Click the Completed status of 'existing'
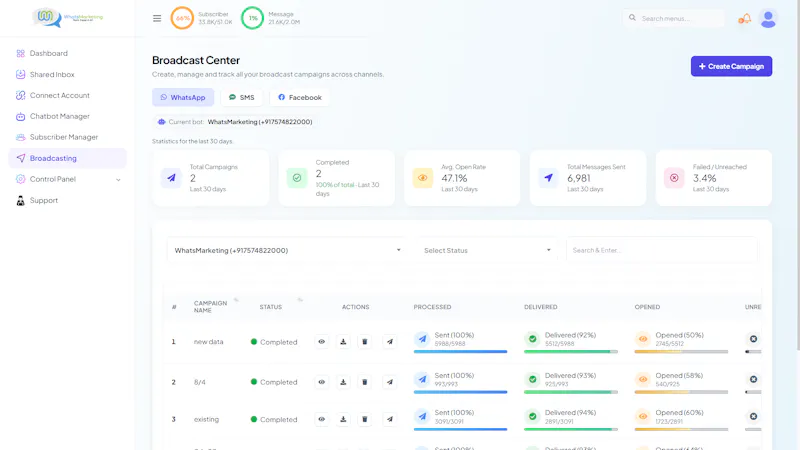The height and width of the screenshot is (450, 800). pyautogui.click(x=274, y=419)
